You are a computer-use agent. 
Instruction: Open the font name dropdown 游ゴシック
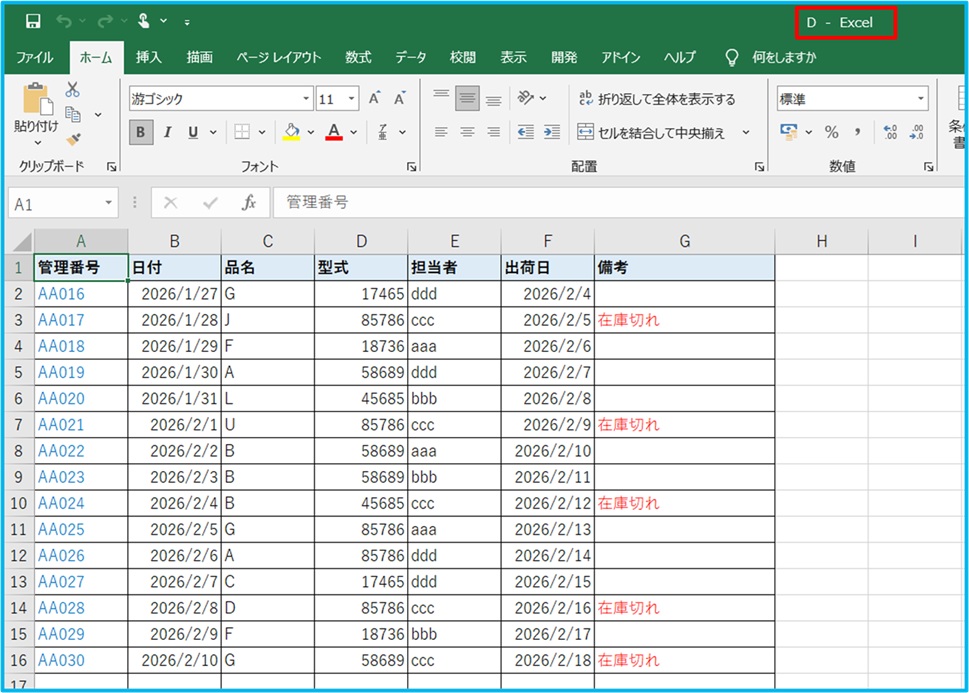306,99
